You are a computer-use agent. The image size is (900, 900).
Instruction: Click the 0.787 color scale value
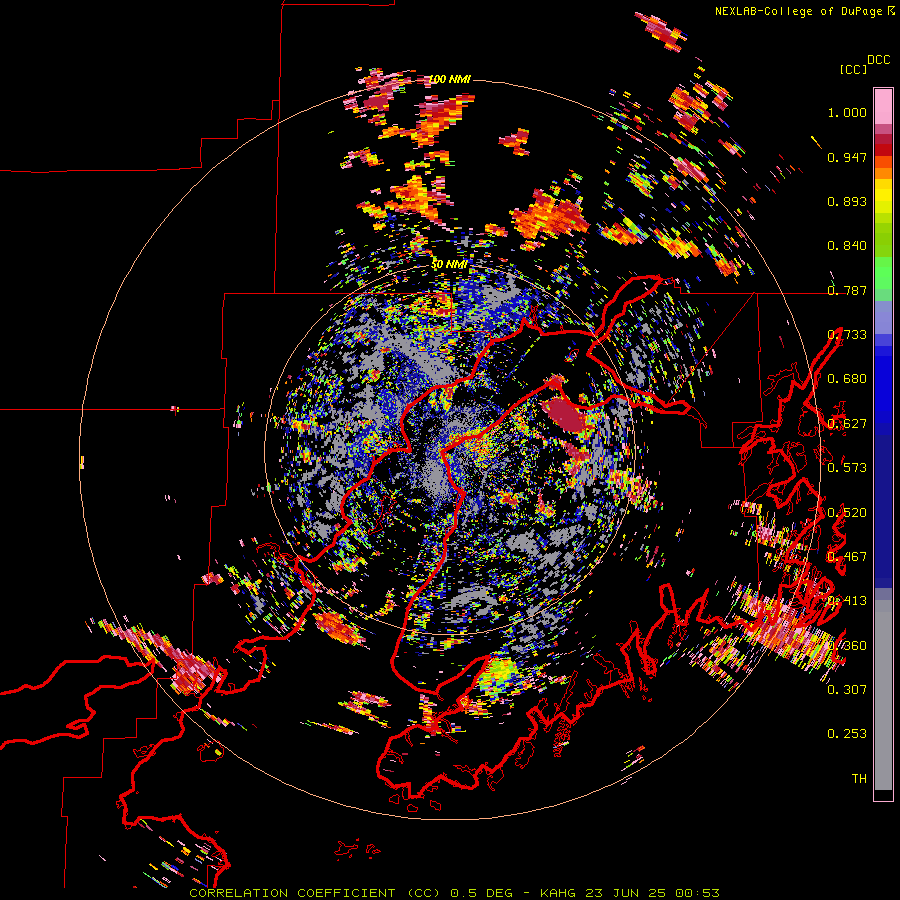[847, 290]
